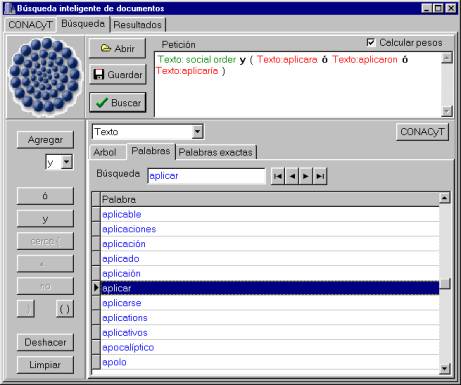Click 'Texto:aplicaría' in the query

point(187,71)
